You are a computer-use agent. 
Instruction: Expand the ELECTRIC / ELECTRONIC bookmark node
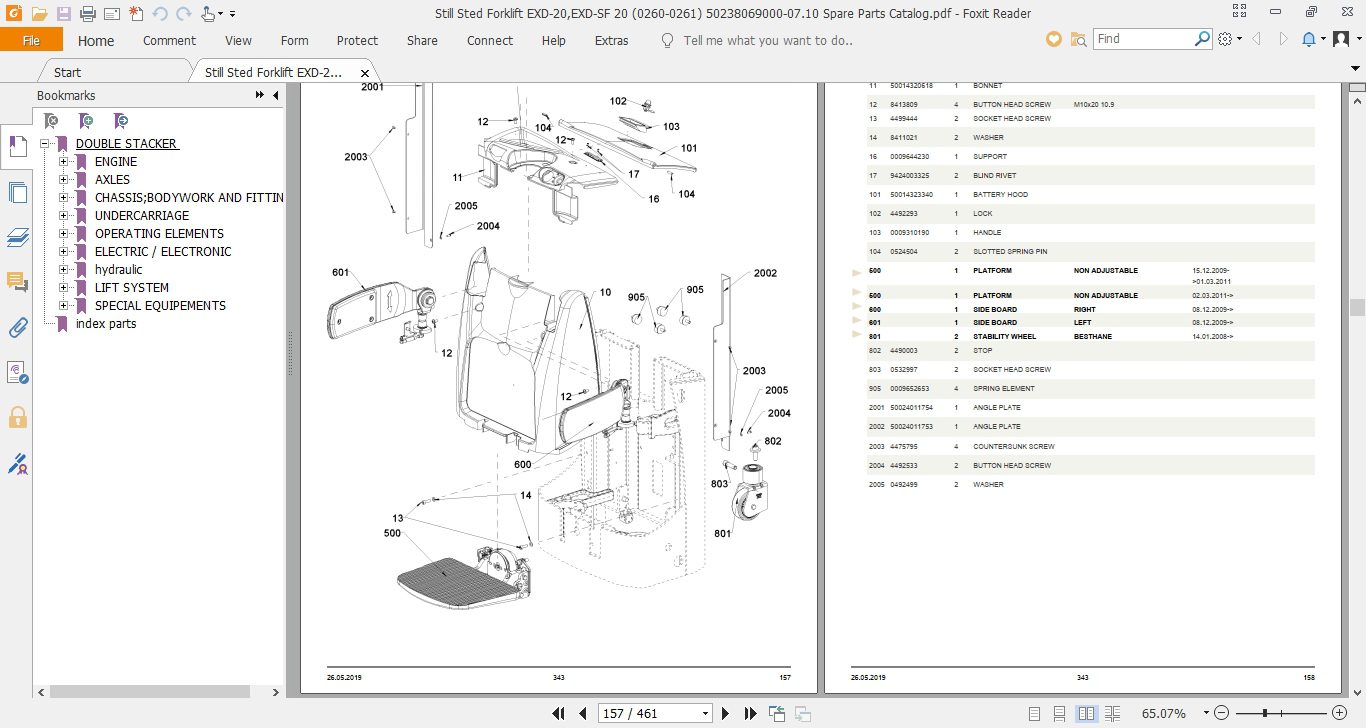[x=63, y=252]
